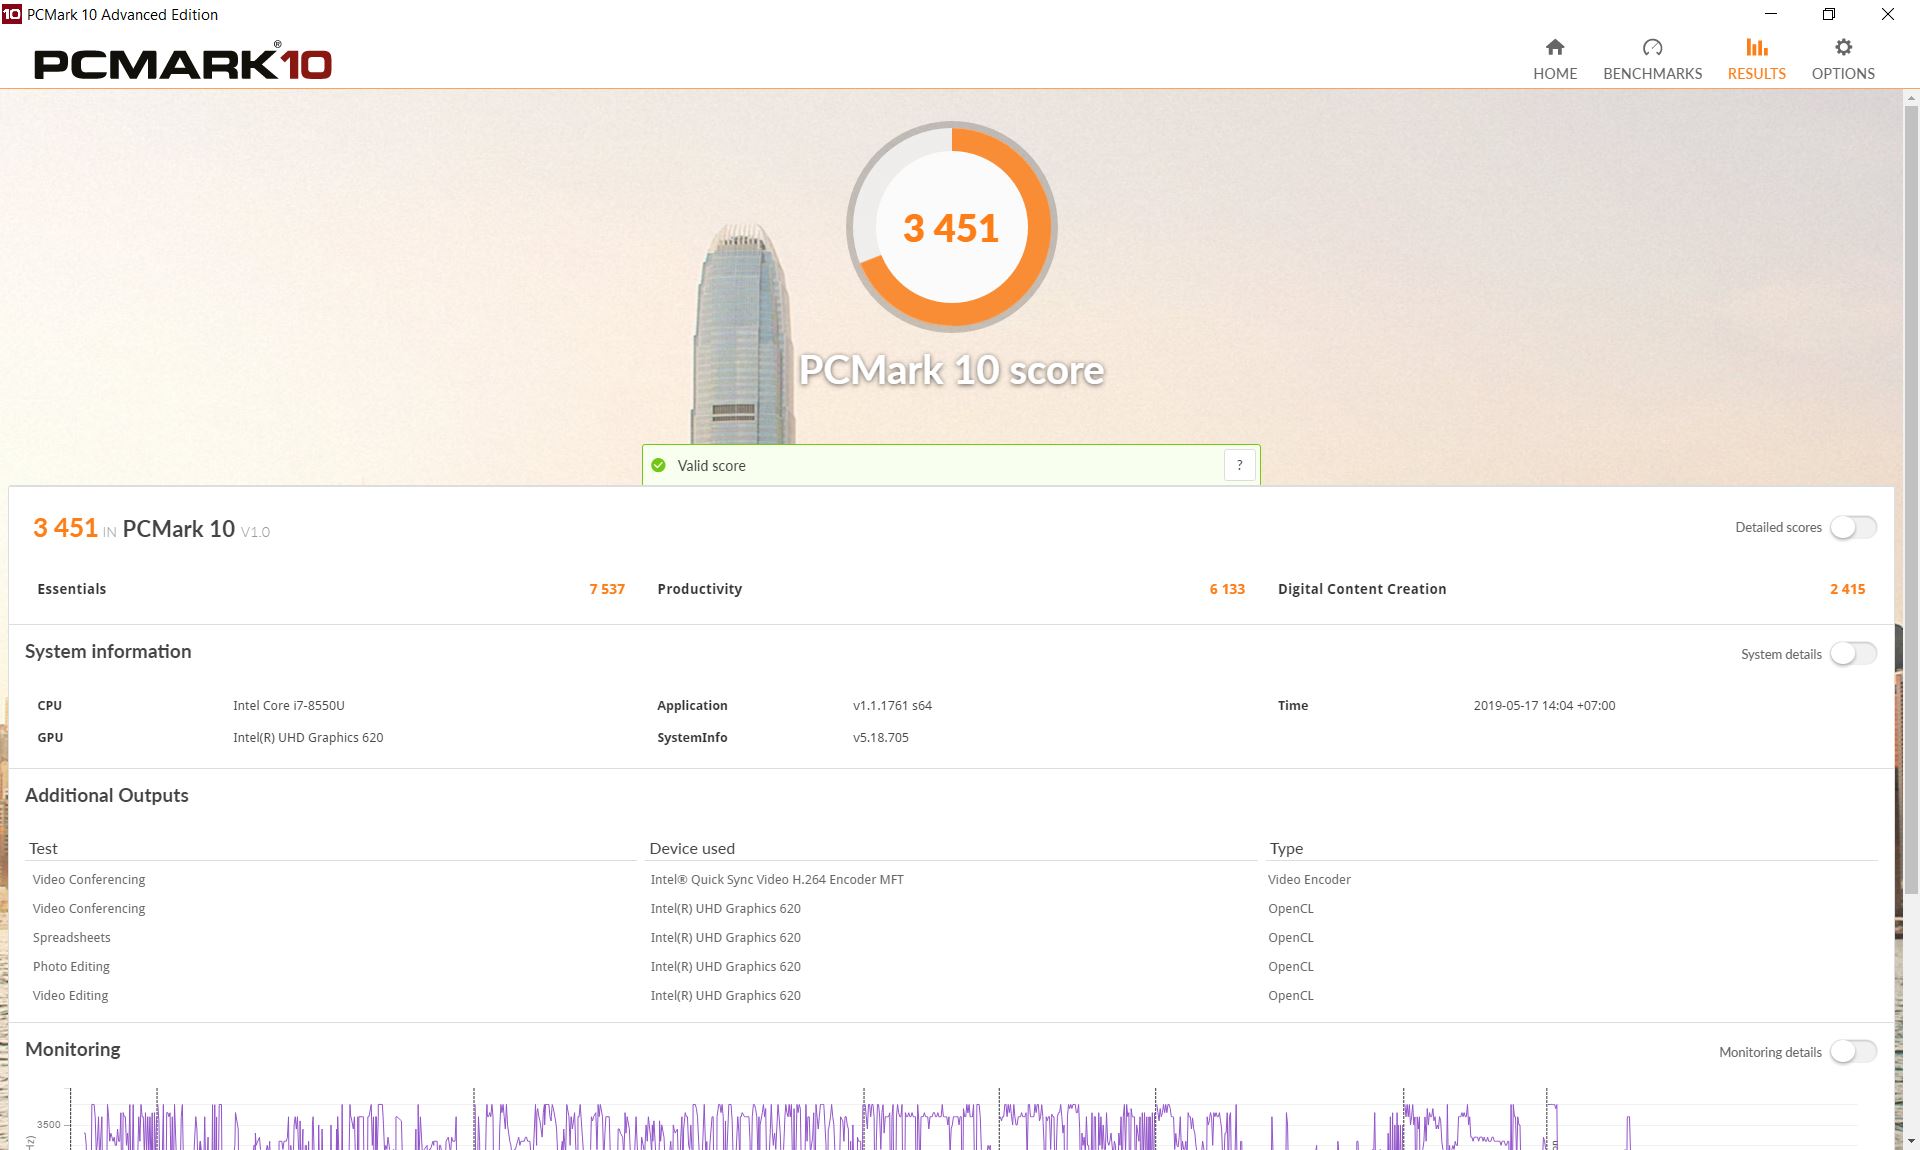
Task: Restore down the PCMark 10 window
Action: coord(1829,14)
